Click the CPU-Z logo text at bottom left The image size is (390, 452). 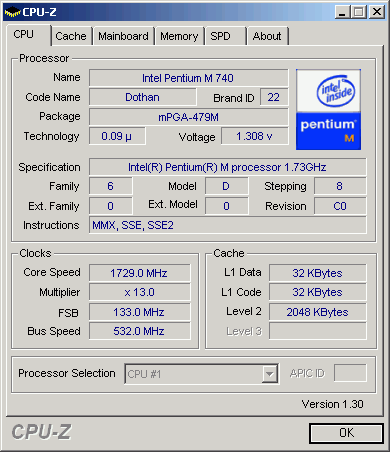coord(41,432)
